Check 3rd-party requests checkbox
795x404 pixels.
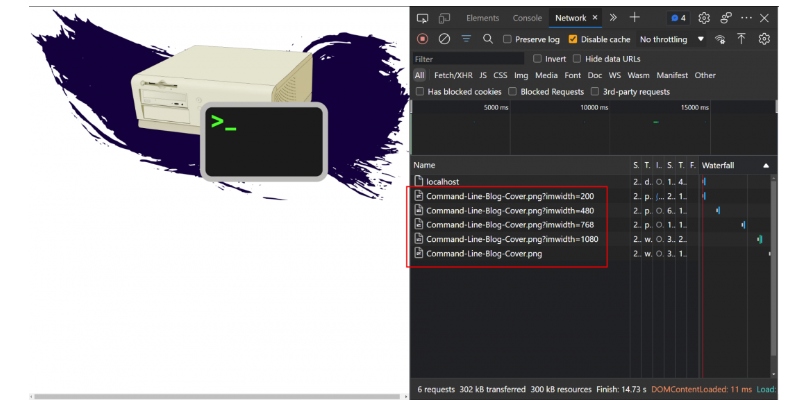click(x=595, y=92)
